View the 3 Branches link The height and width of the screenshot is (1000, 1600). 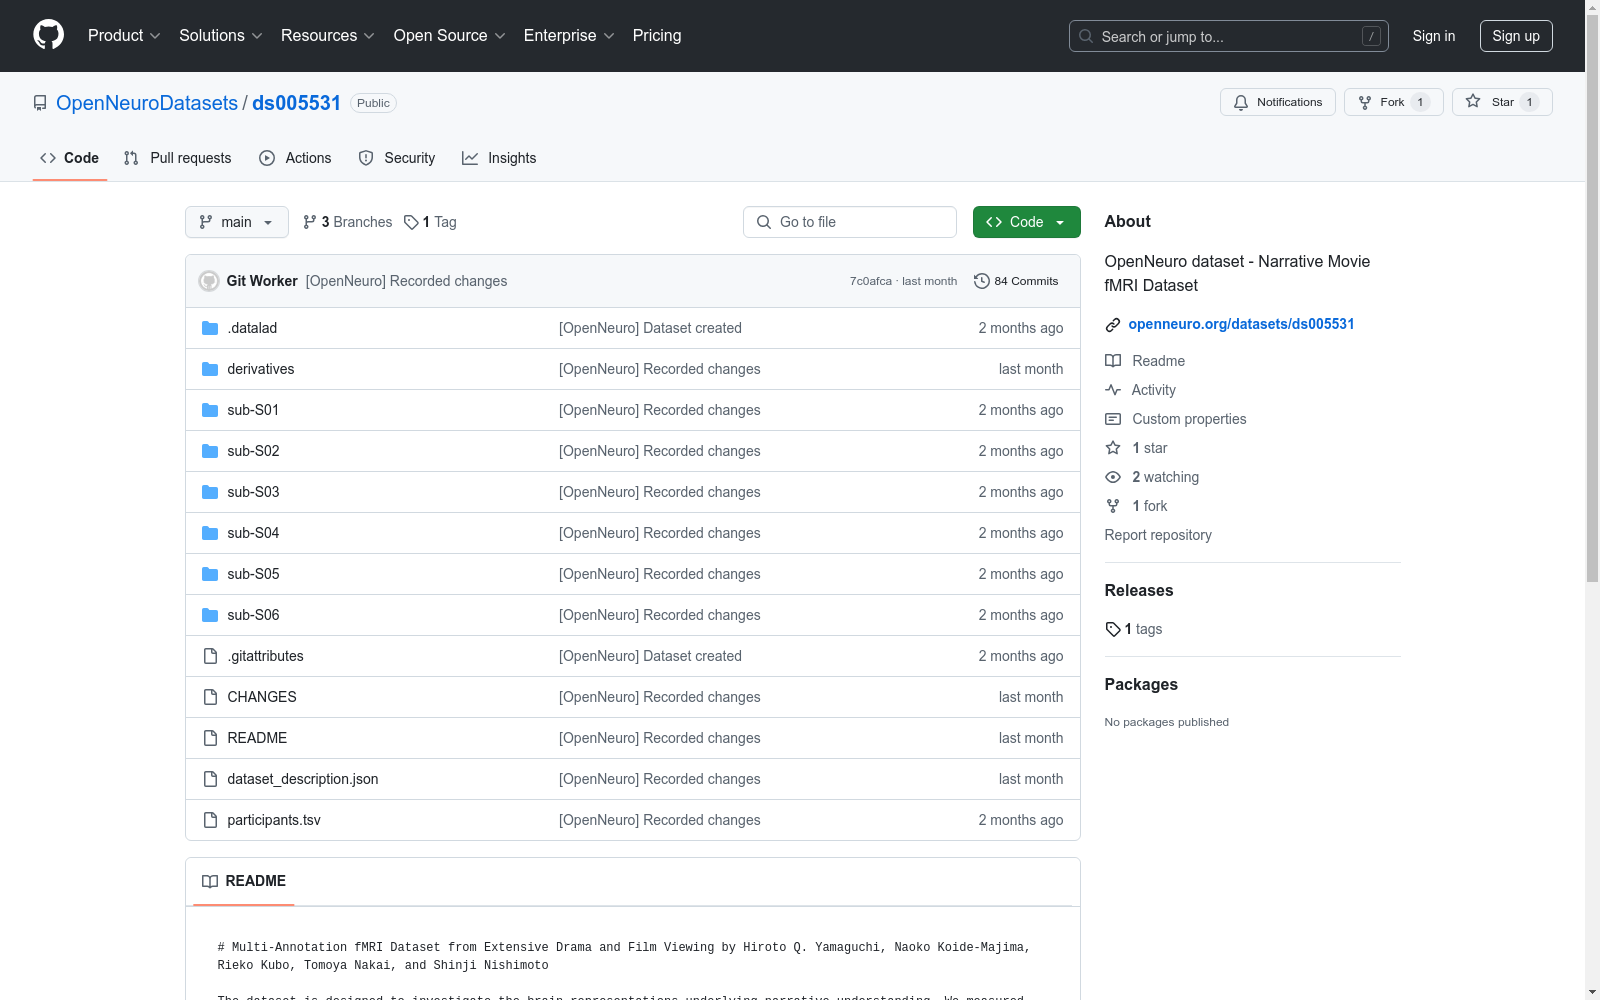(x=348, y=222)
